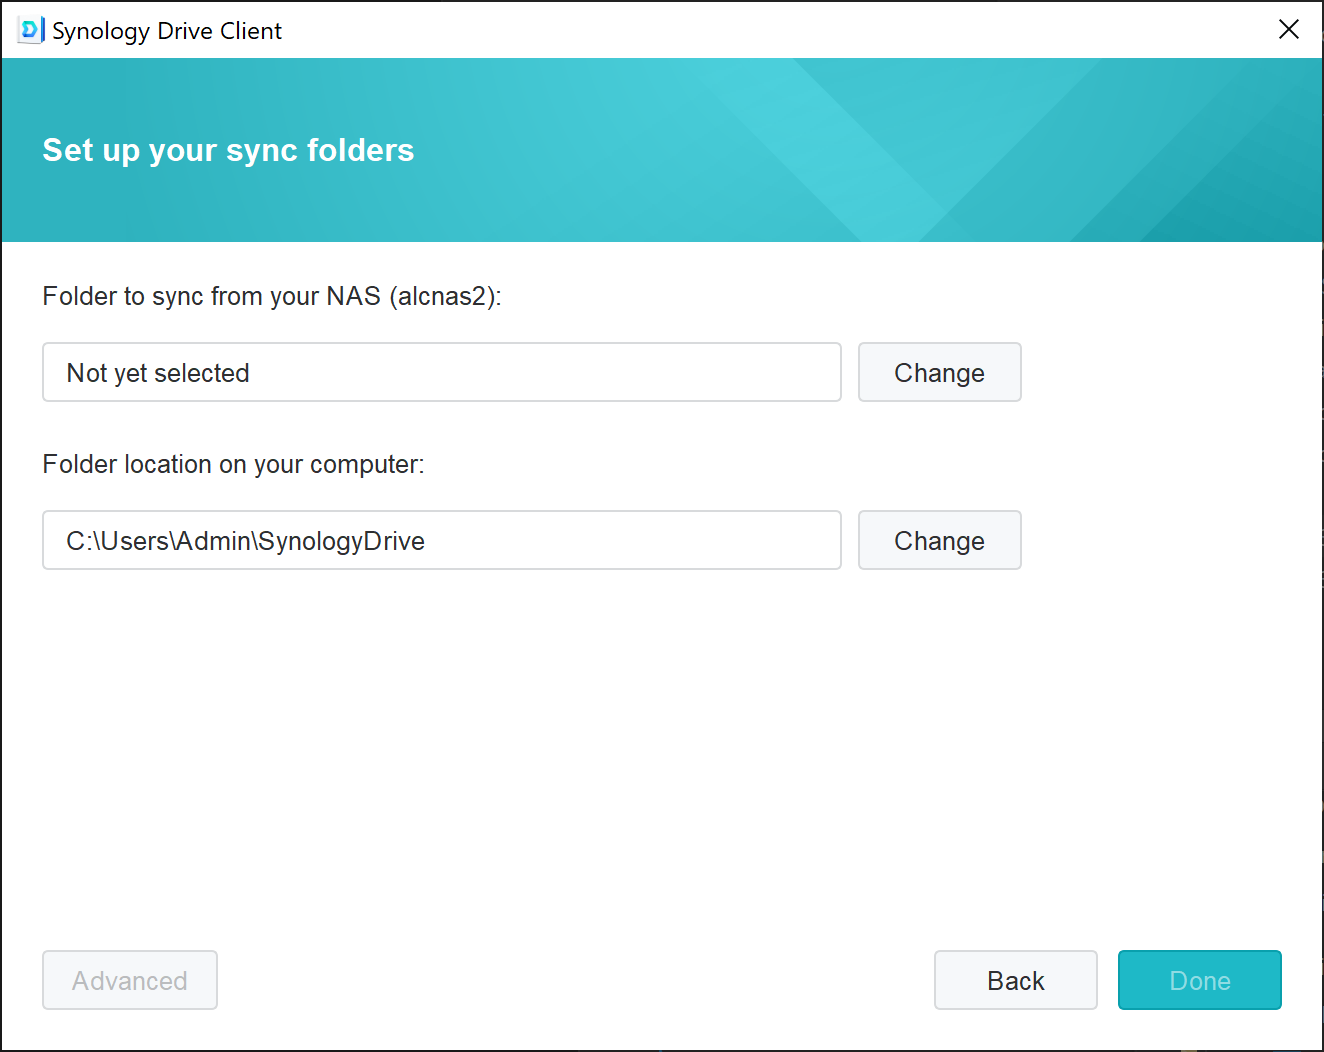Select the 'Not yet selected' NAS folder field

click(442, 372)
